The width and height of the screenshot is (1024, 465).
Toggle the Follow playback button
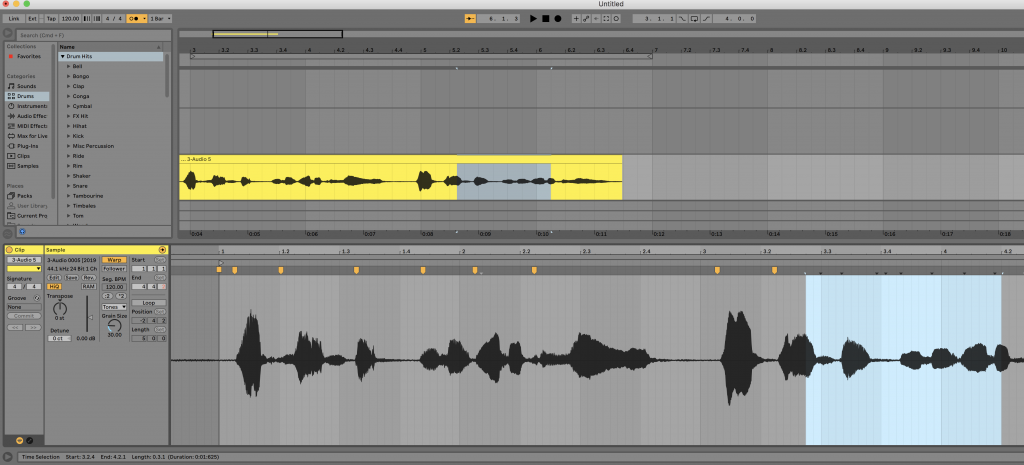(470, 18)
